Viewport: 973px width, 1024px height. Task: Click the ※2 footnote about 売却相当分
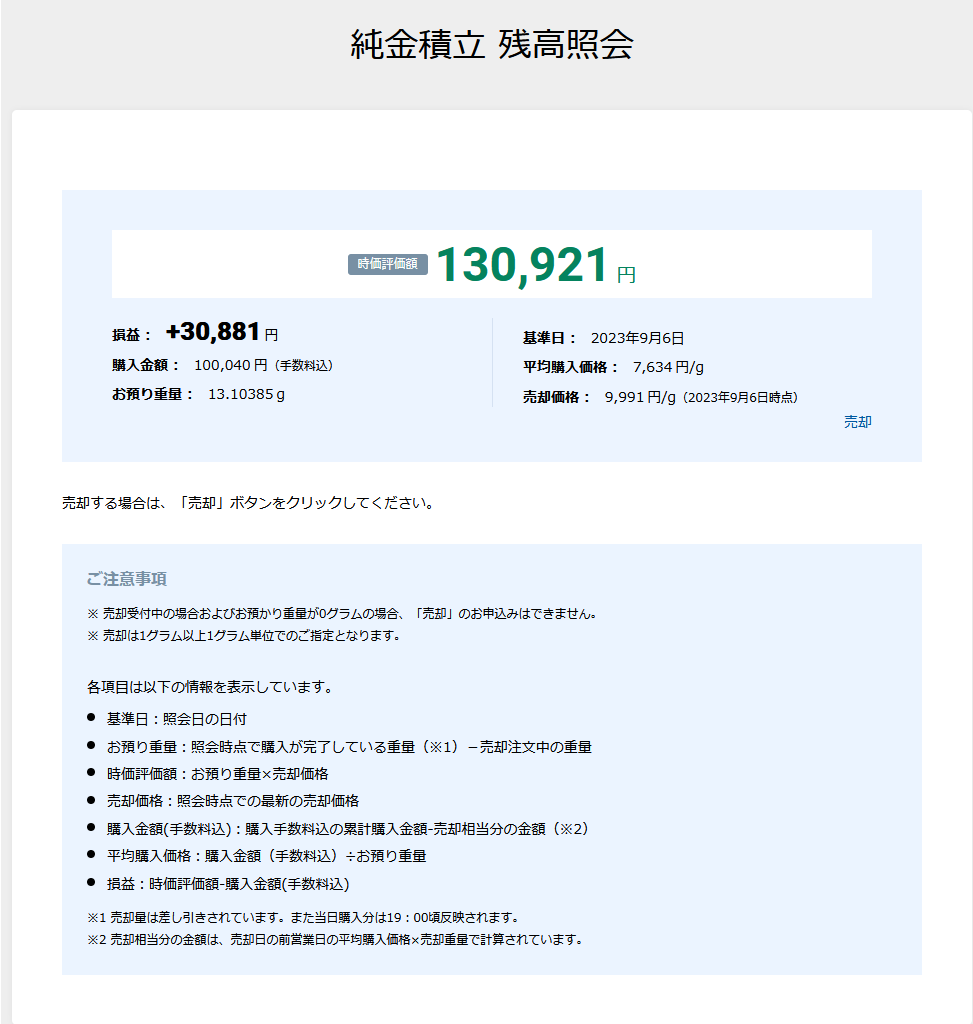(334, 940)
